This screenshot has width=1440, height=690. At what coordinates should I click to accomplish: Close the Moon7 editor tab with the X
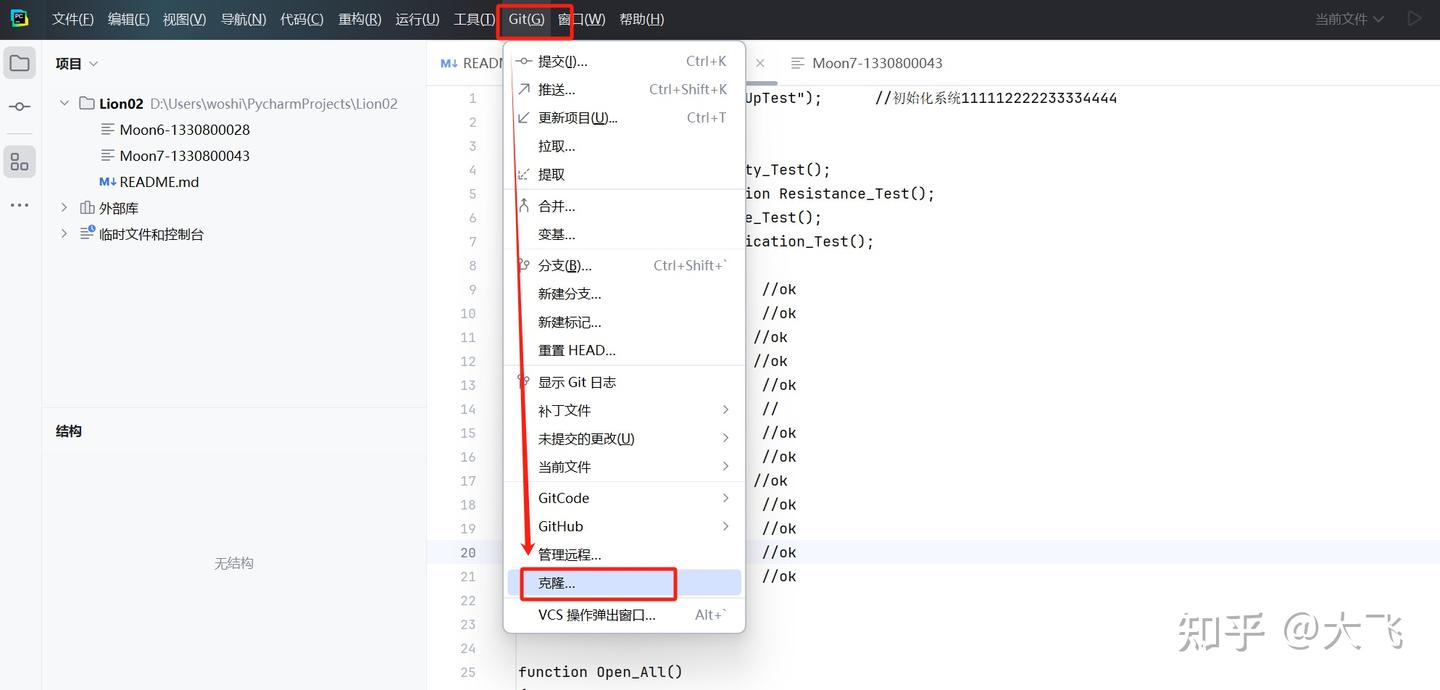pos(760,62)
